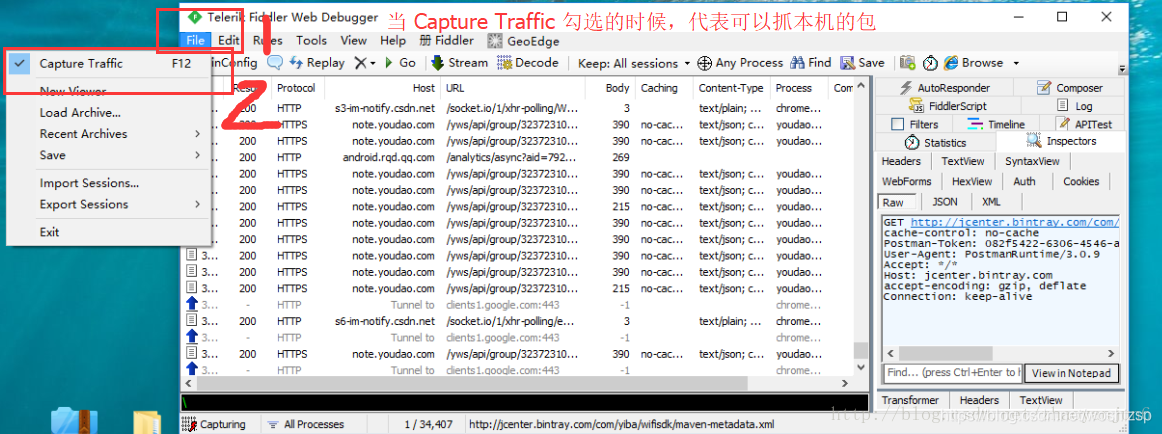Open the toolbar overflow chevron
The image size is (1162, 434).
click(x=1122, y=69)
